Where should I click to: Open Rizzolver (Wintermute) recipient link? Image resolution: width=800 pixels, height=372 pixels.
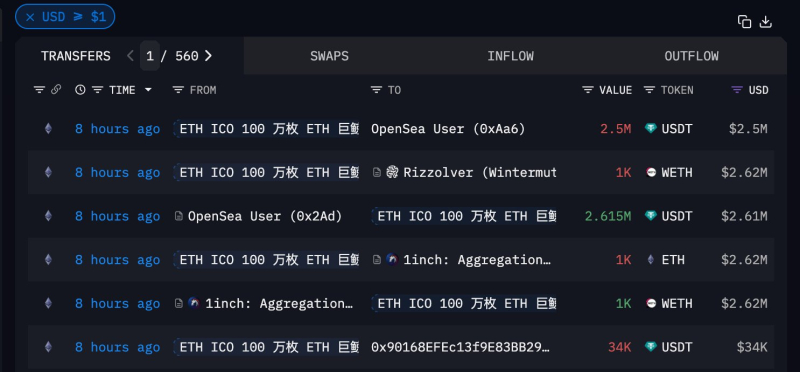480,173
